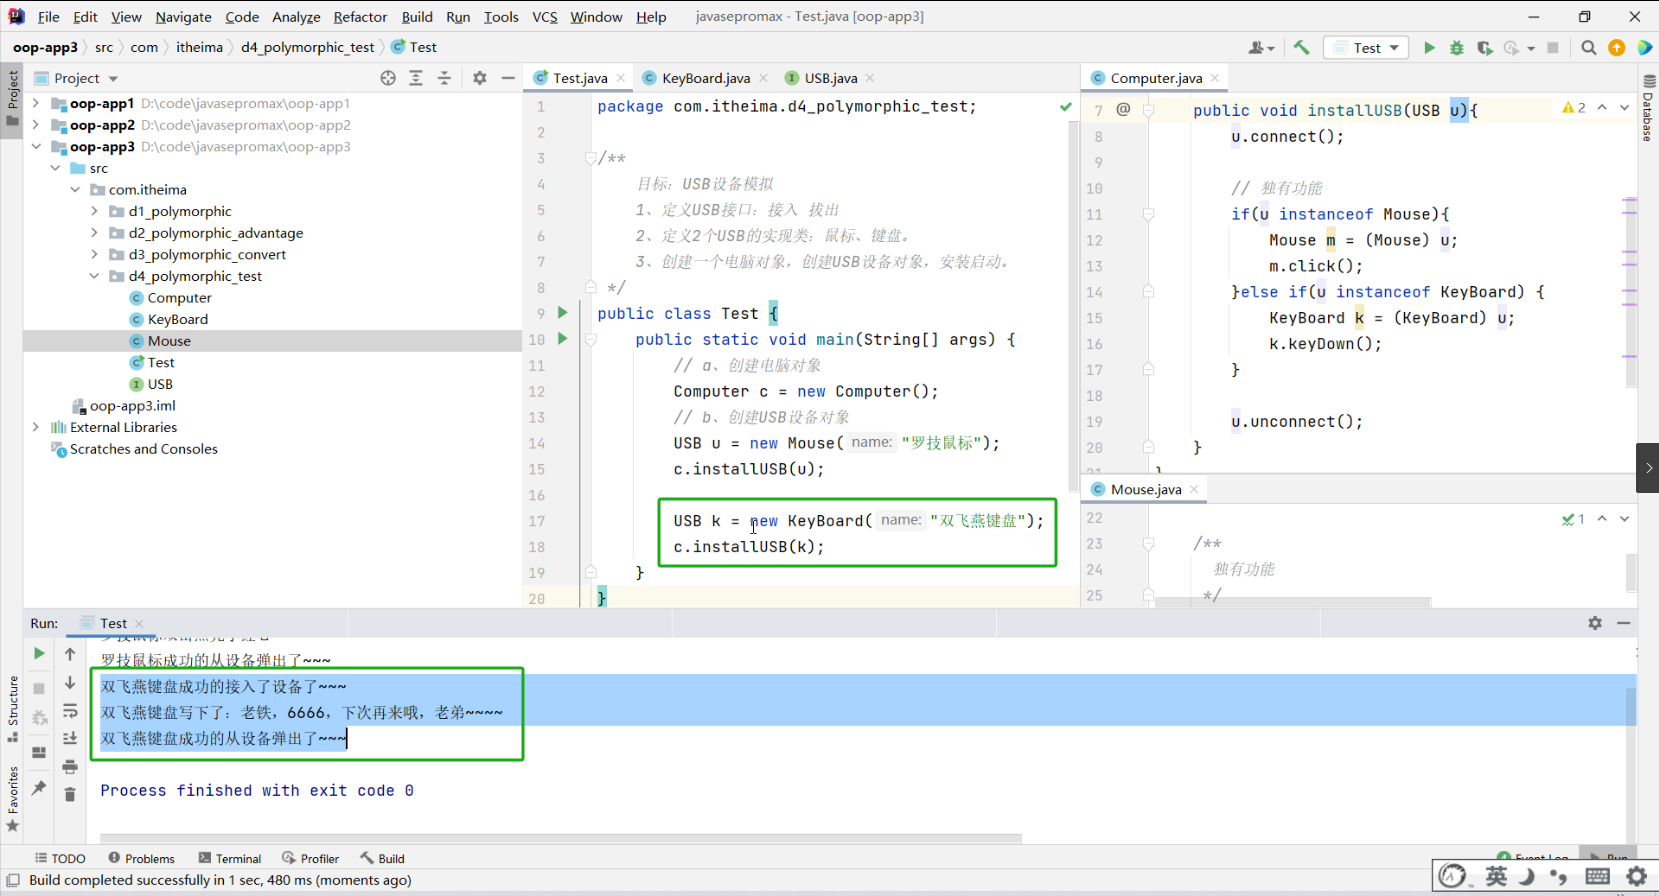Open the VCS menu
This screenshot has width=1659, height=896.
point(545,17)
